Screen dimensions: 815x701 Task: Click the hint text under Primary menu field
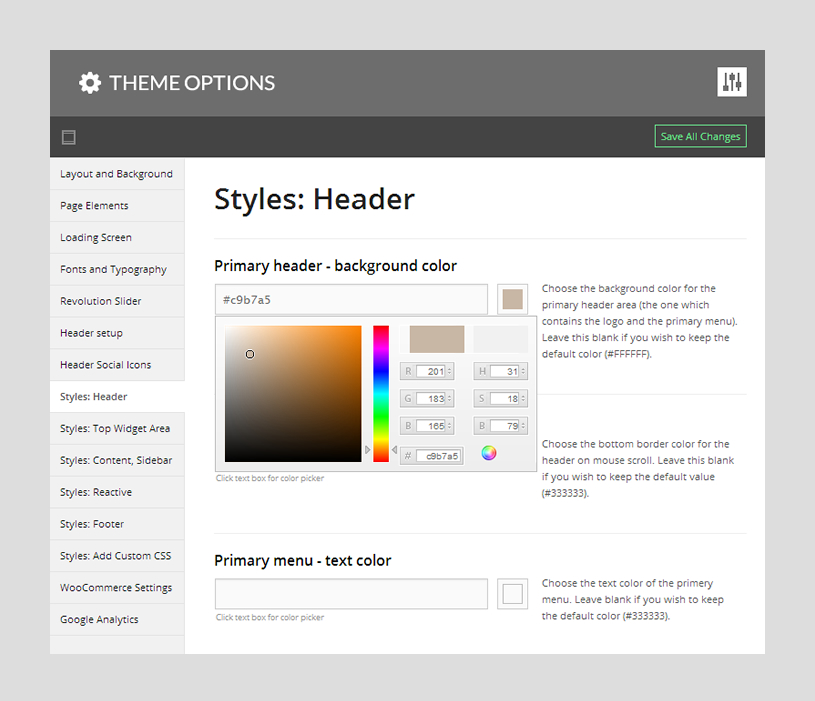[270, 617]
